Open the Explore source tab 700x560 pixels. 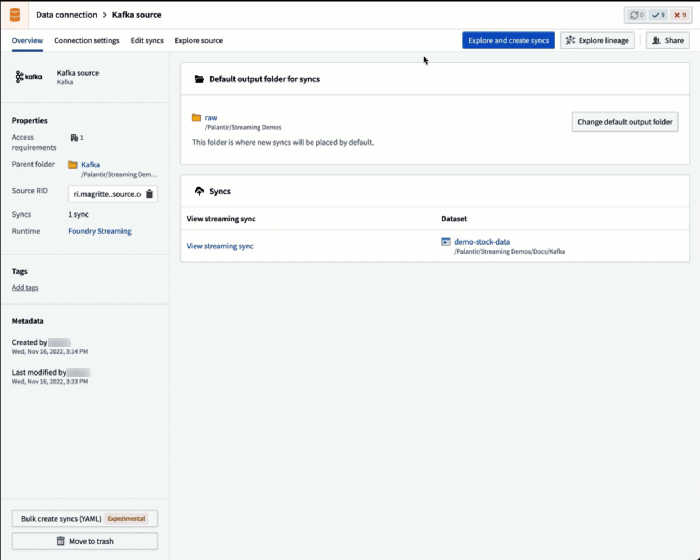pyautogui.click(x=199, y=41)
